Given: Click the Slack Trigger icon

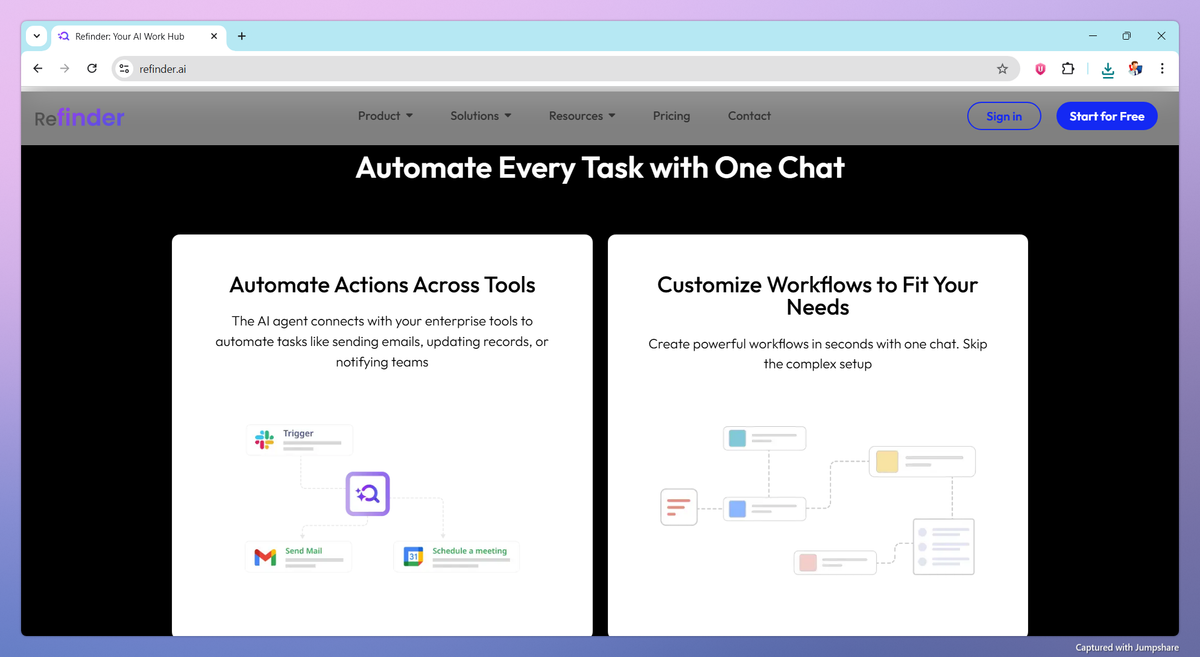Looking at the screenshot, I should point(264,440).
